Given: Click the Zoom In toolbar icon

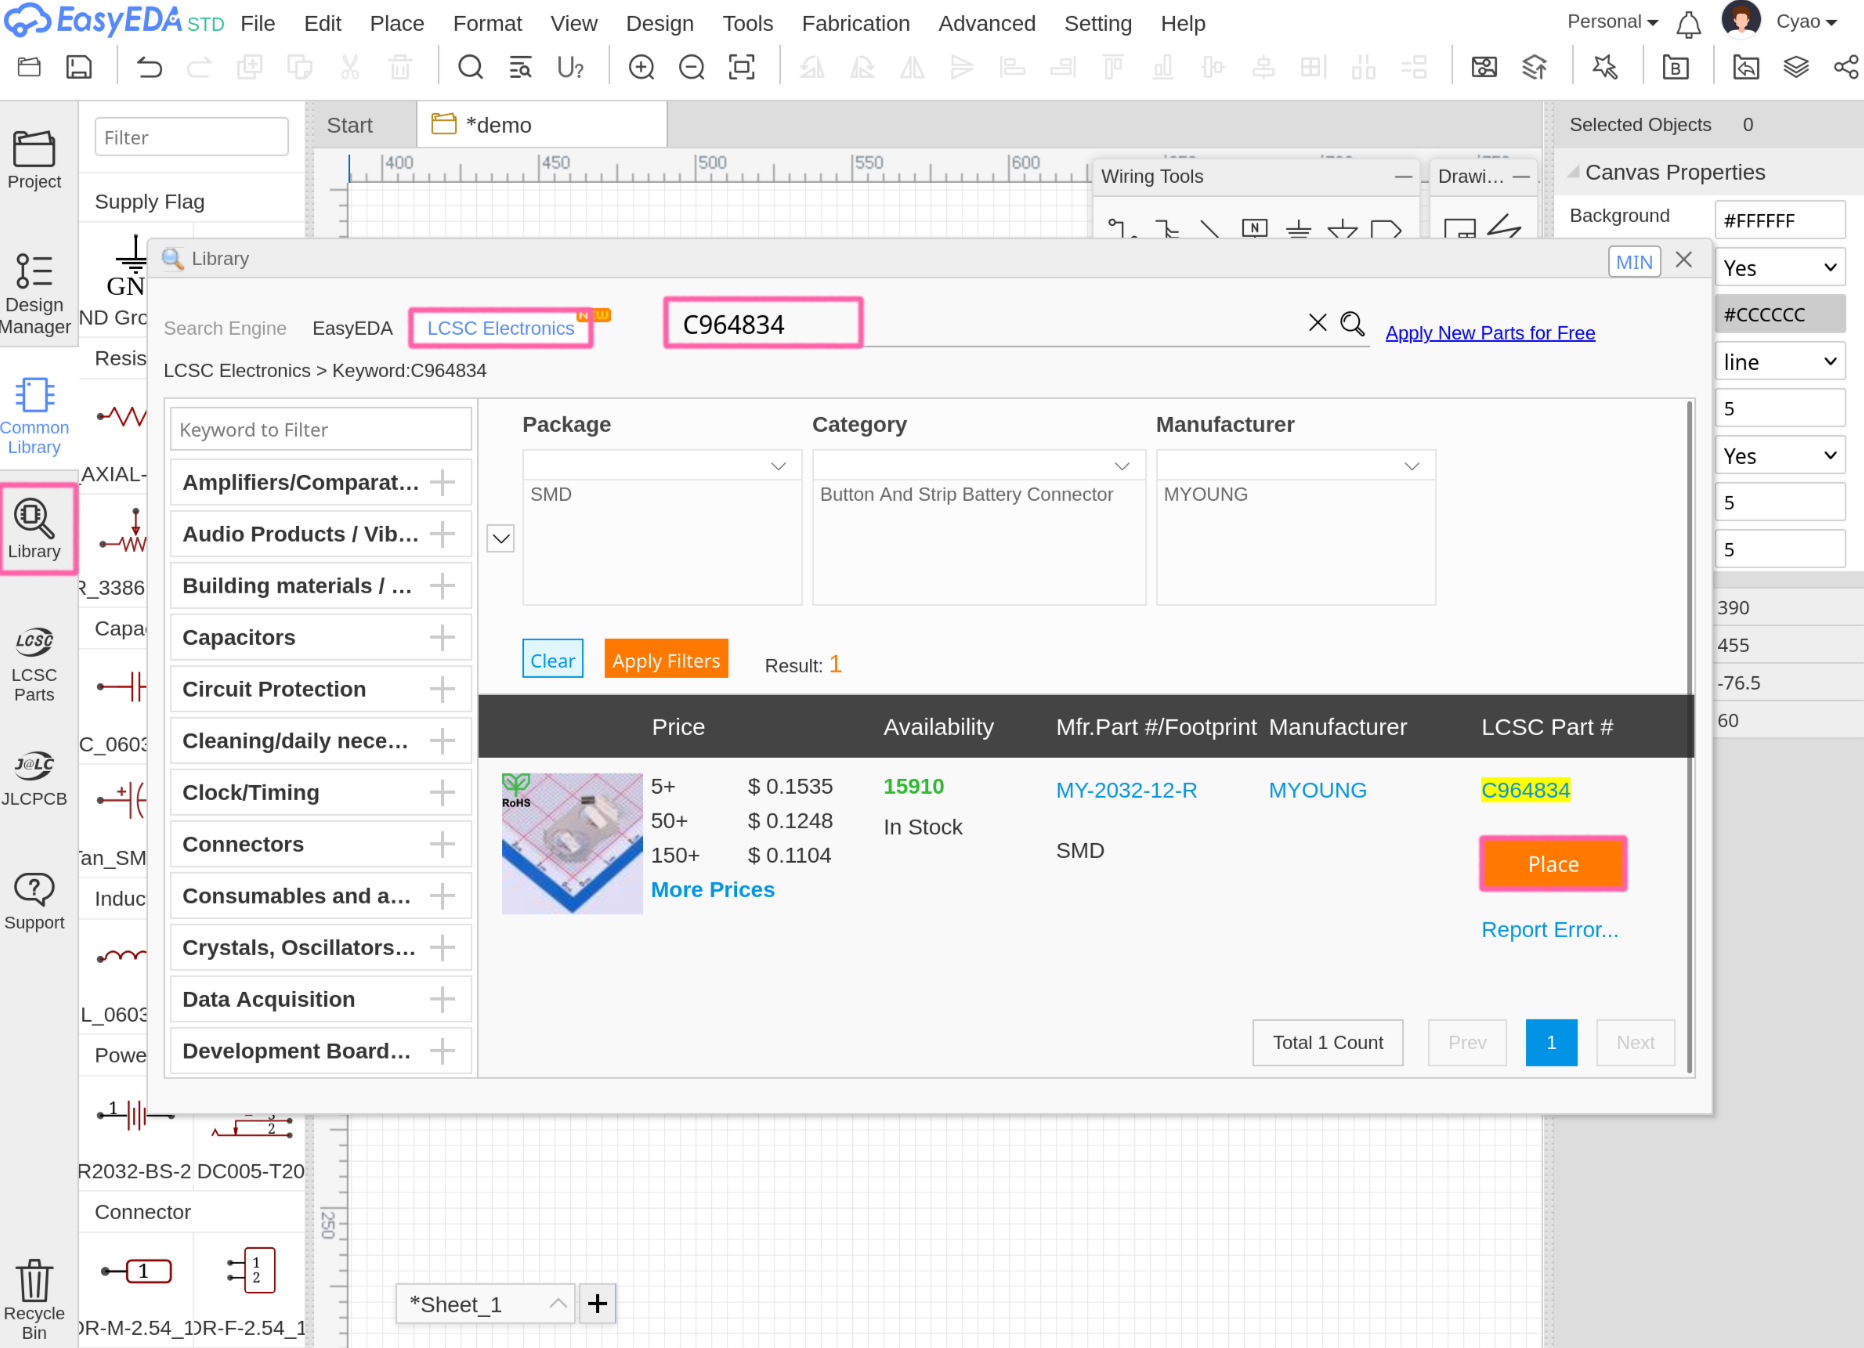Looking at the screenshot, I should (x=641, y=67).
